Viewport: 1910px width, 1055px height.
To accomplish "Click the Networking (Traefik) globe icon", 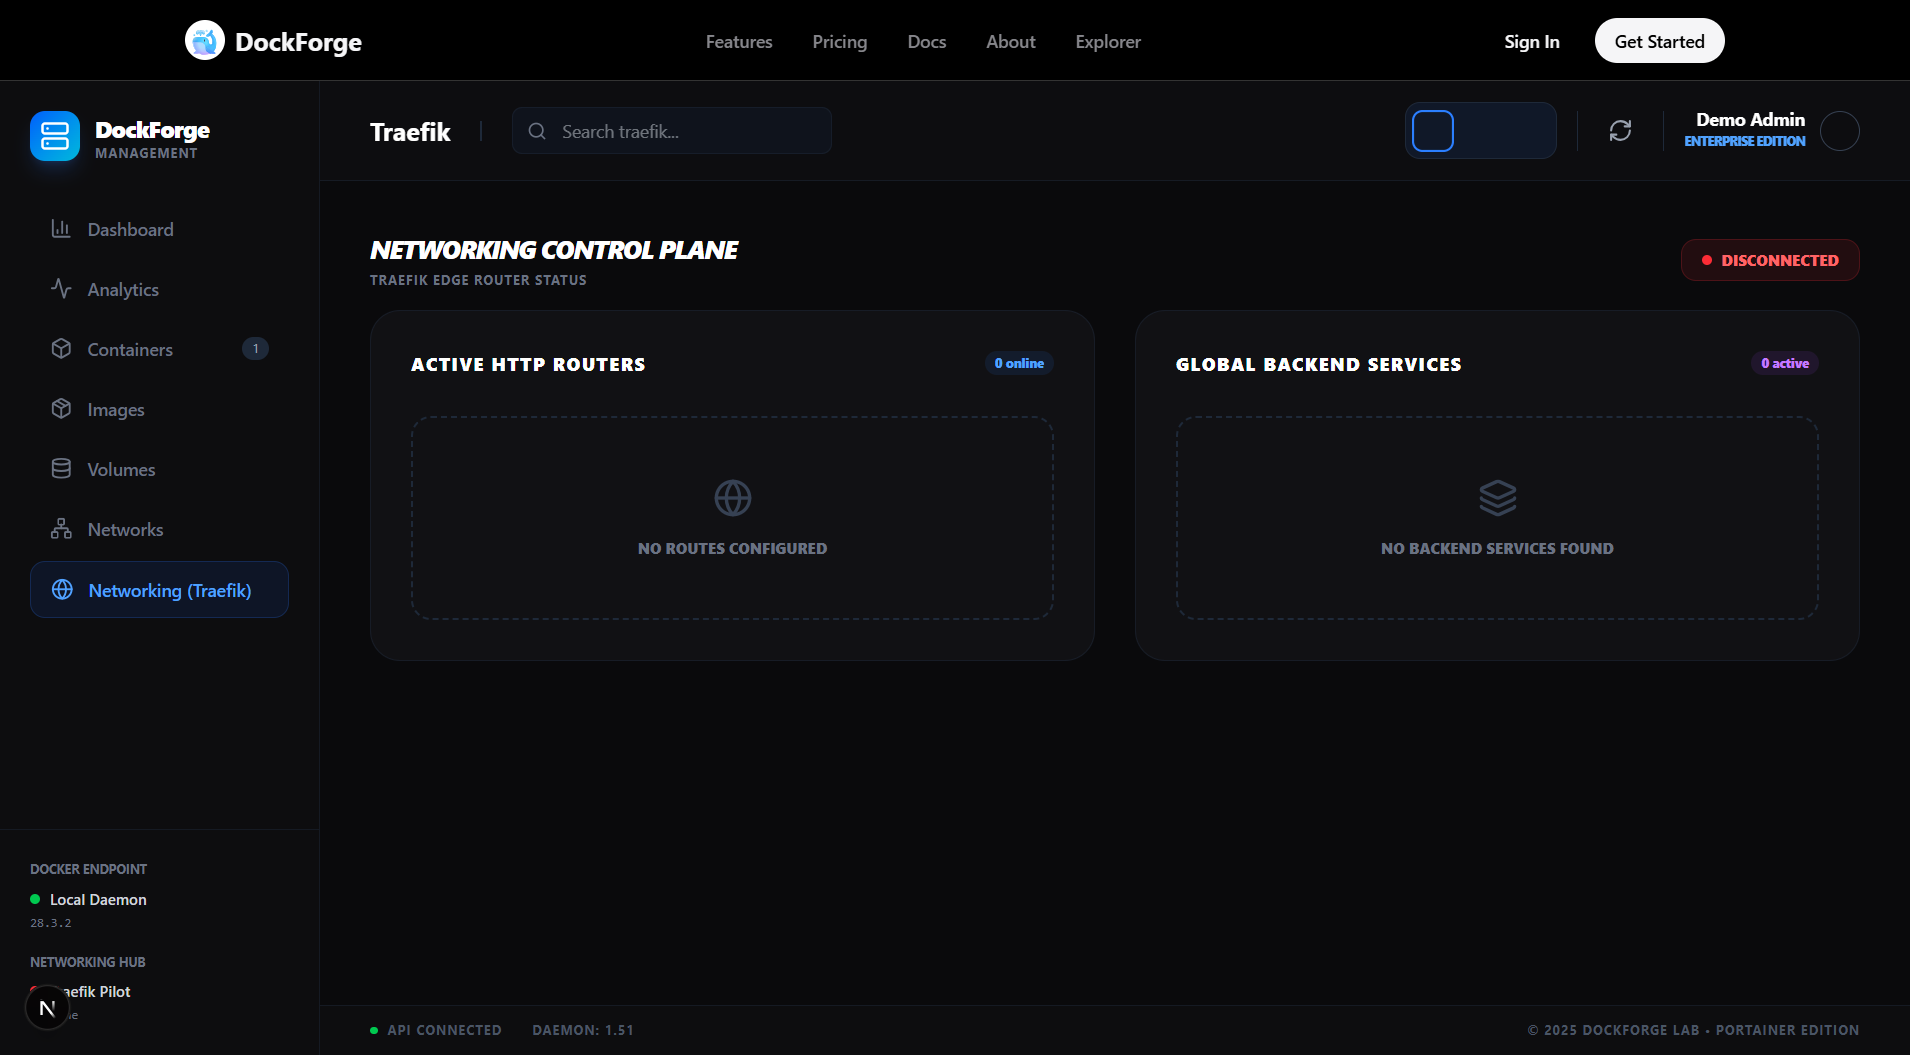I will tap(62, 590).
